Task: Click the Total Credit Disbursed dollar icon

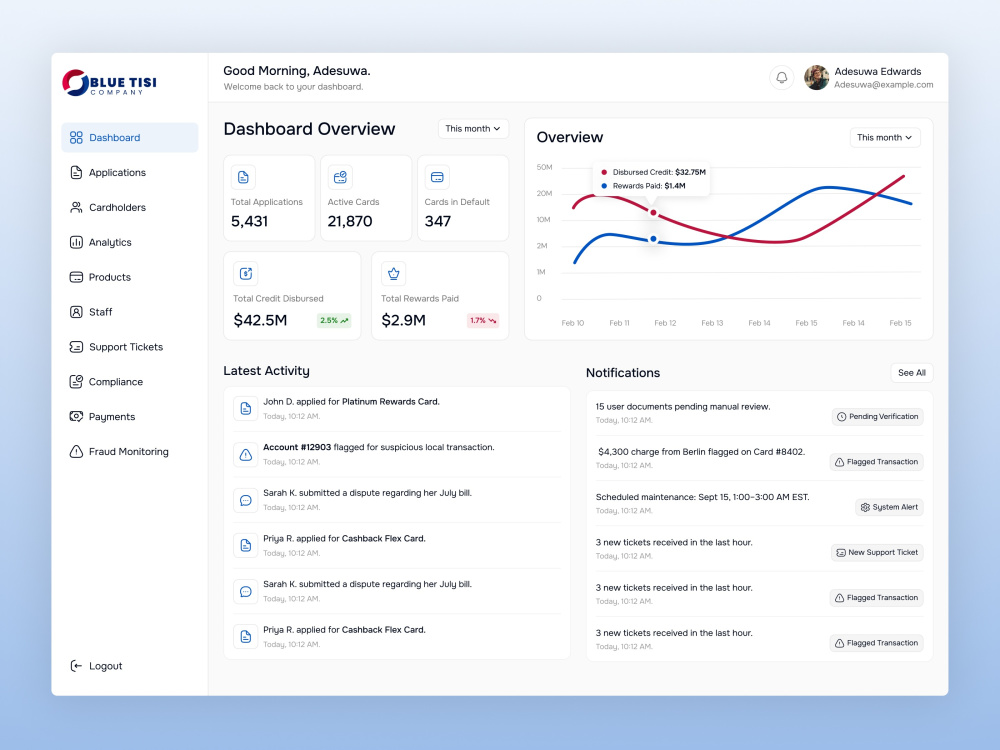Action: click(x=246, y=274)
